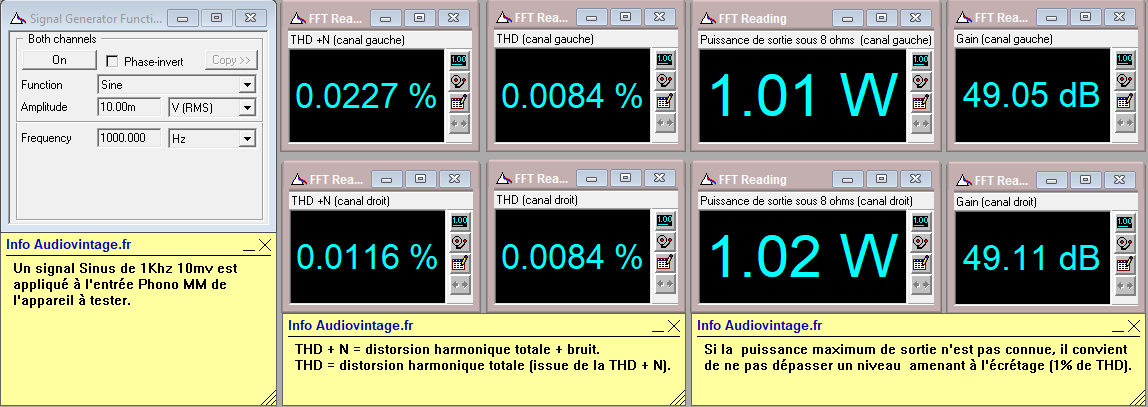The width and height of the screenshot is (1148, 407).
Task: Click the alarm bell icon in THD (canal droit) window
Action: 664,242
